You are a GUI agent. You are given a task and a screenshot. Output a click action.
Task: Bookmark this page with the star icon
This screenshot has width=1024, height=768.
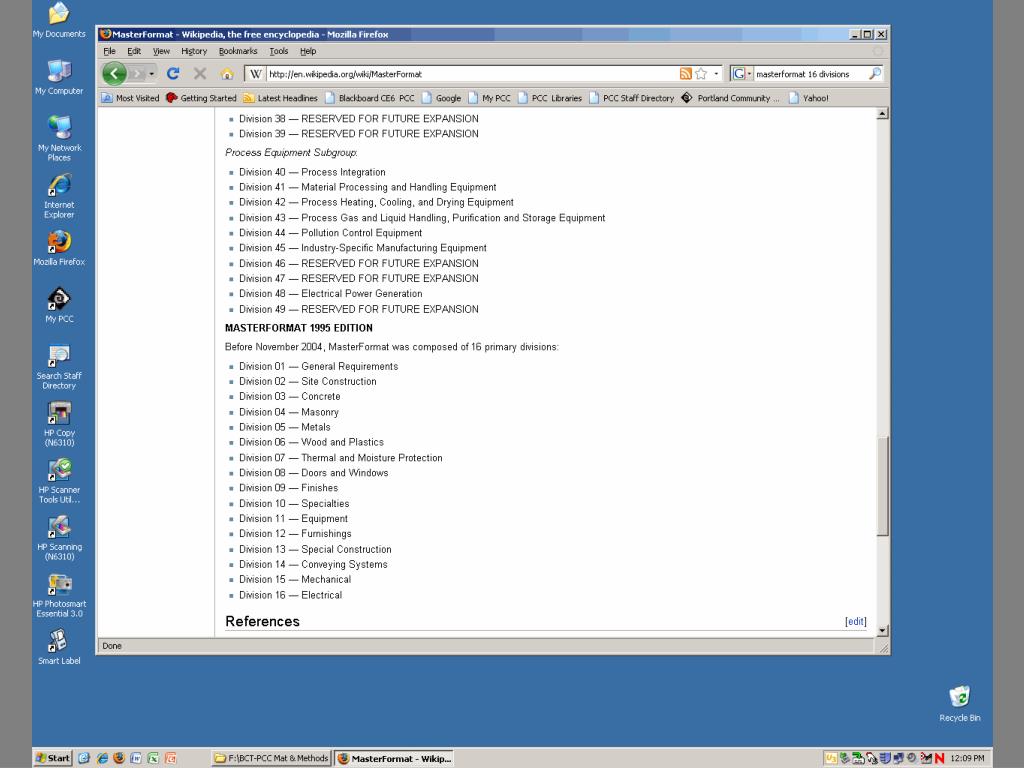[701, 74]
